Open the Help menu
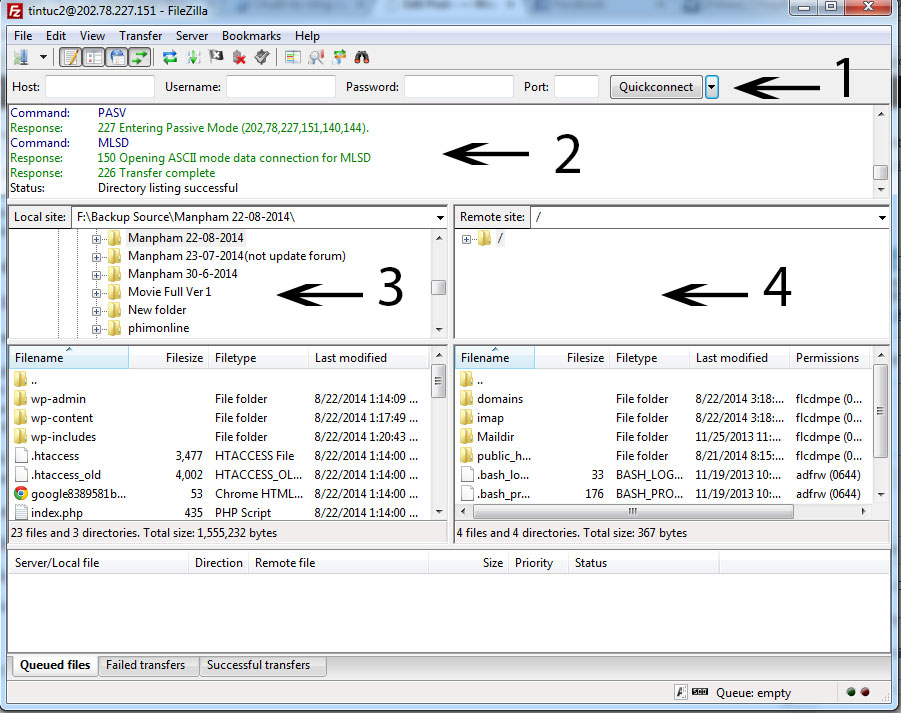Image resolution: width=901 pixels, height=713 pixels. [x=307, y=36]
